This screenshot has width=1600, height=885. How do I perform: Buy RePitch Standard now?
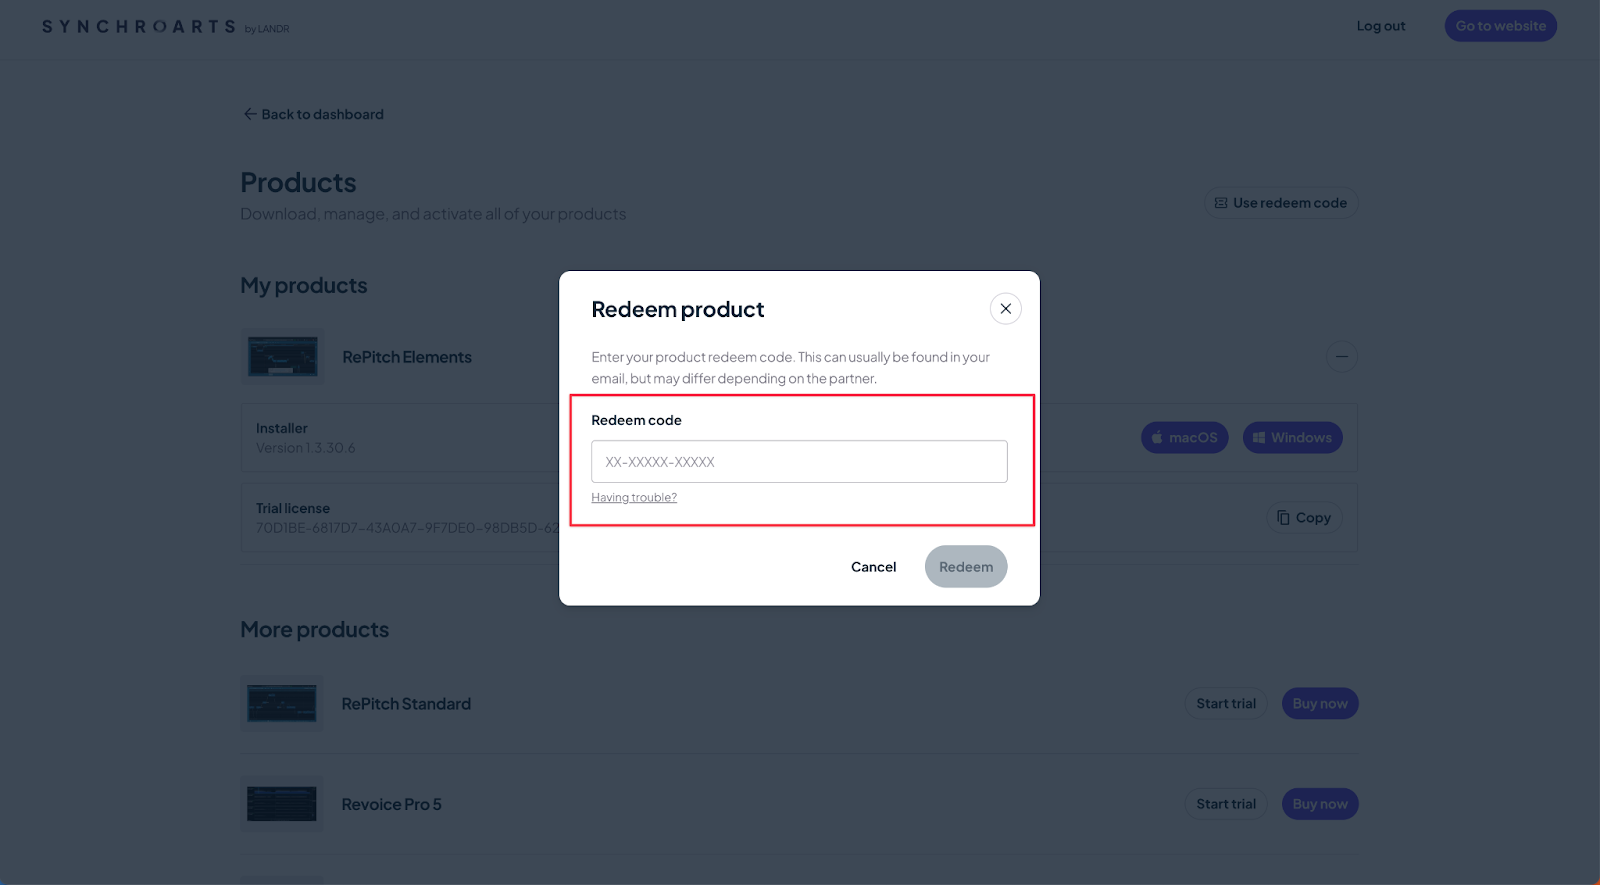click(x=1319, y=704)
